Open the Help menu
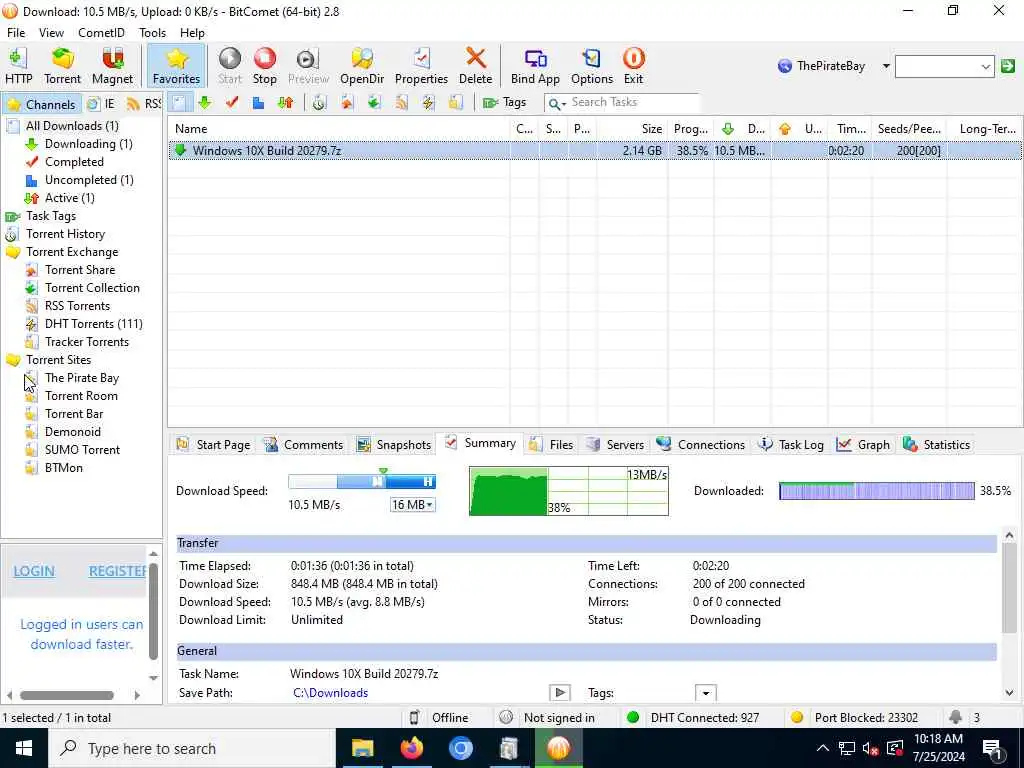This screenshot has height=768, width=1024. click(192, 33)
